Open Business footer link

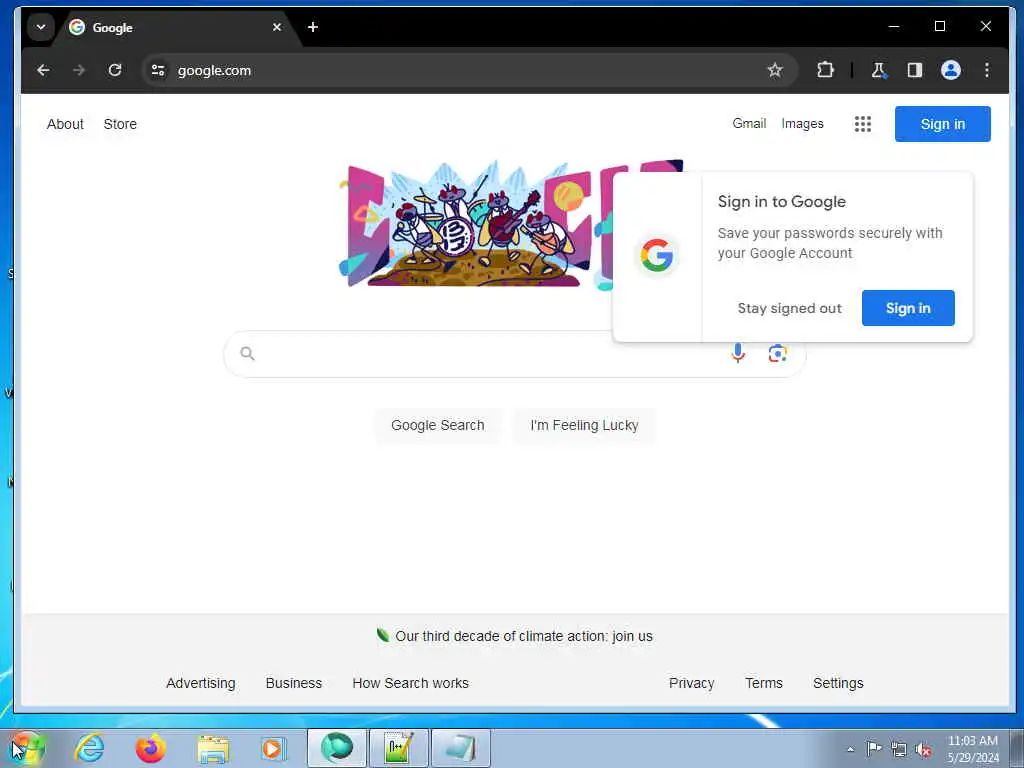tap(294, 683)
